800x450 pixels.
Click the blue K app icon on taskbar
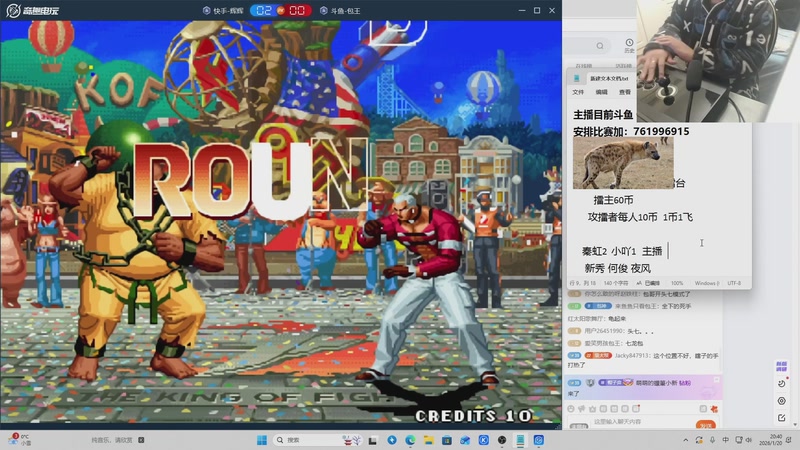483,440
